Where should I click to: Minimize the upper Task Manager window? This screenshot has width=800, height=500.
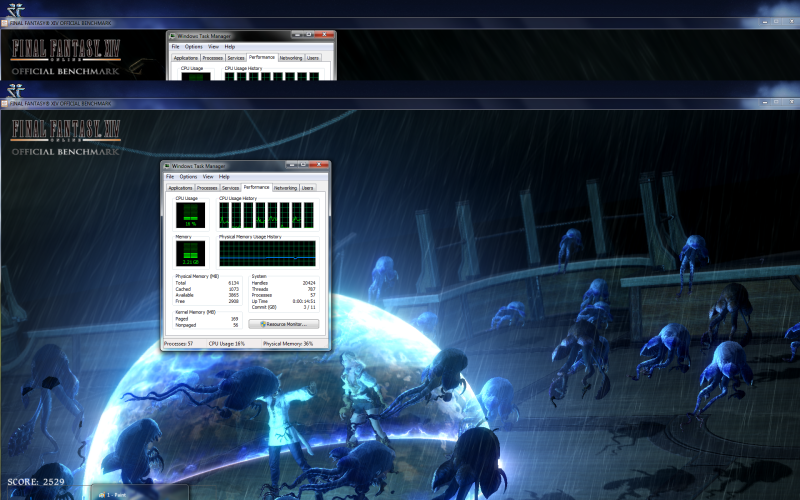pos(297,35)
